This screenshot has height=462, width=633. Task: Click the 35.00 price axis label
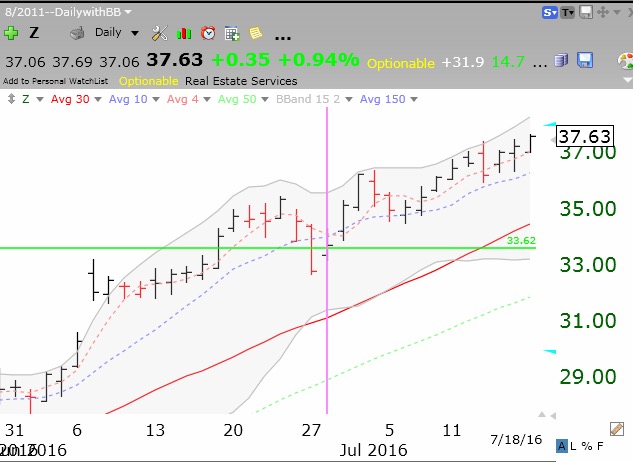pyautogui.click(x=588, y=209)
